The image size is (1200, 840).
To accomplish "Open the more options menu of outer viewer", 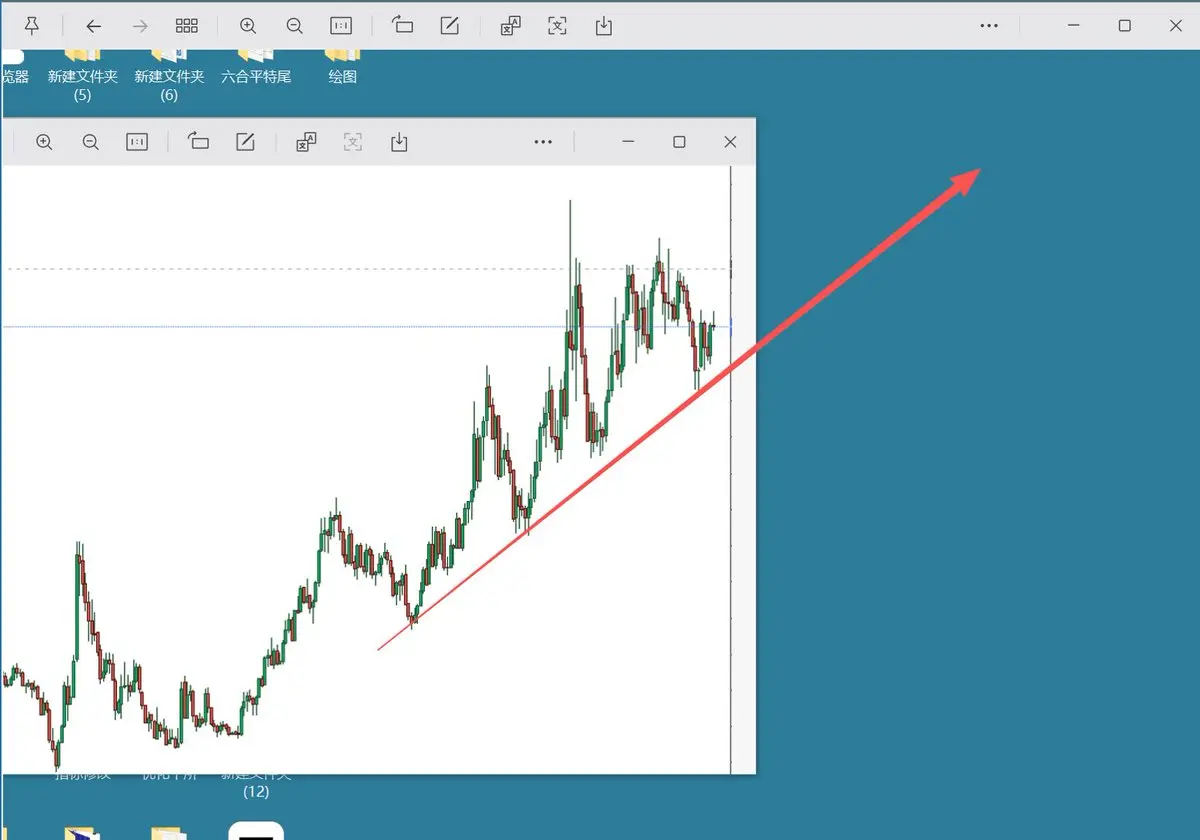I will (x=989, y=26).
